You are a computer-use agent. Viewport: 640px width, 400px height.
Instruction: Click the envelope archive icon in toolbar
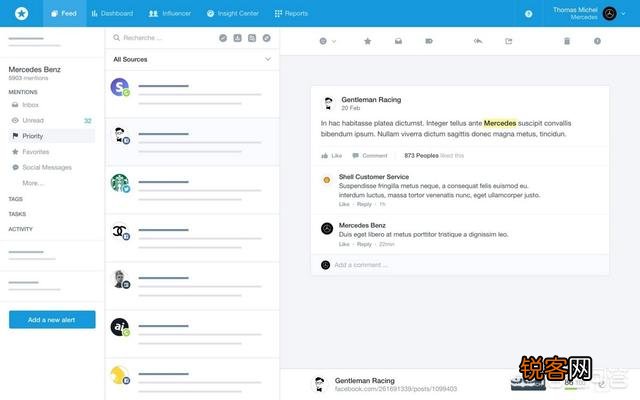pyautogui.click(x=398, y=41)
